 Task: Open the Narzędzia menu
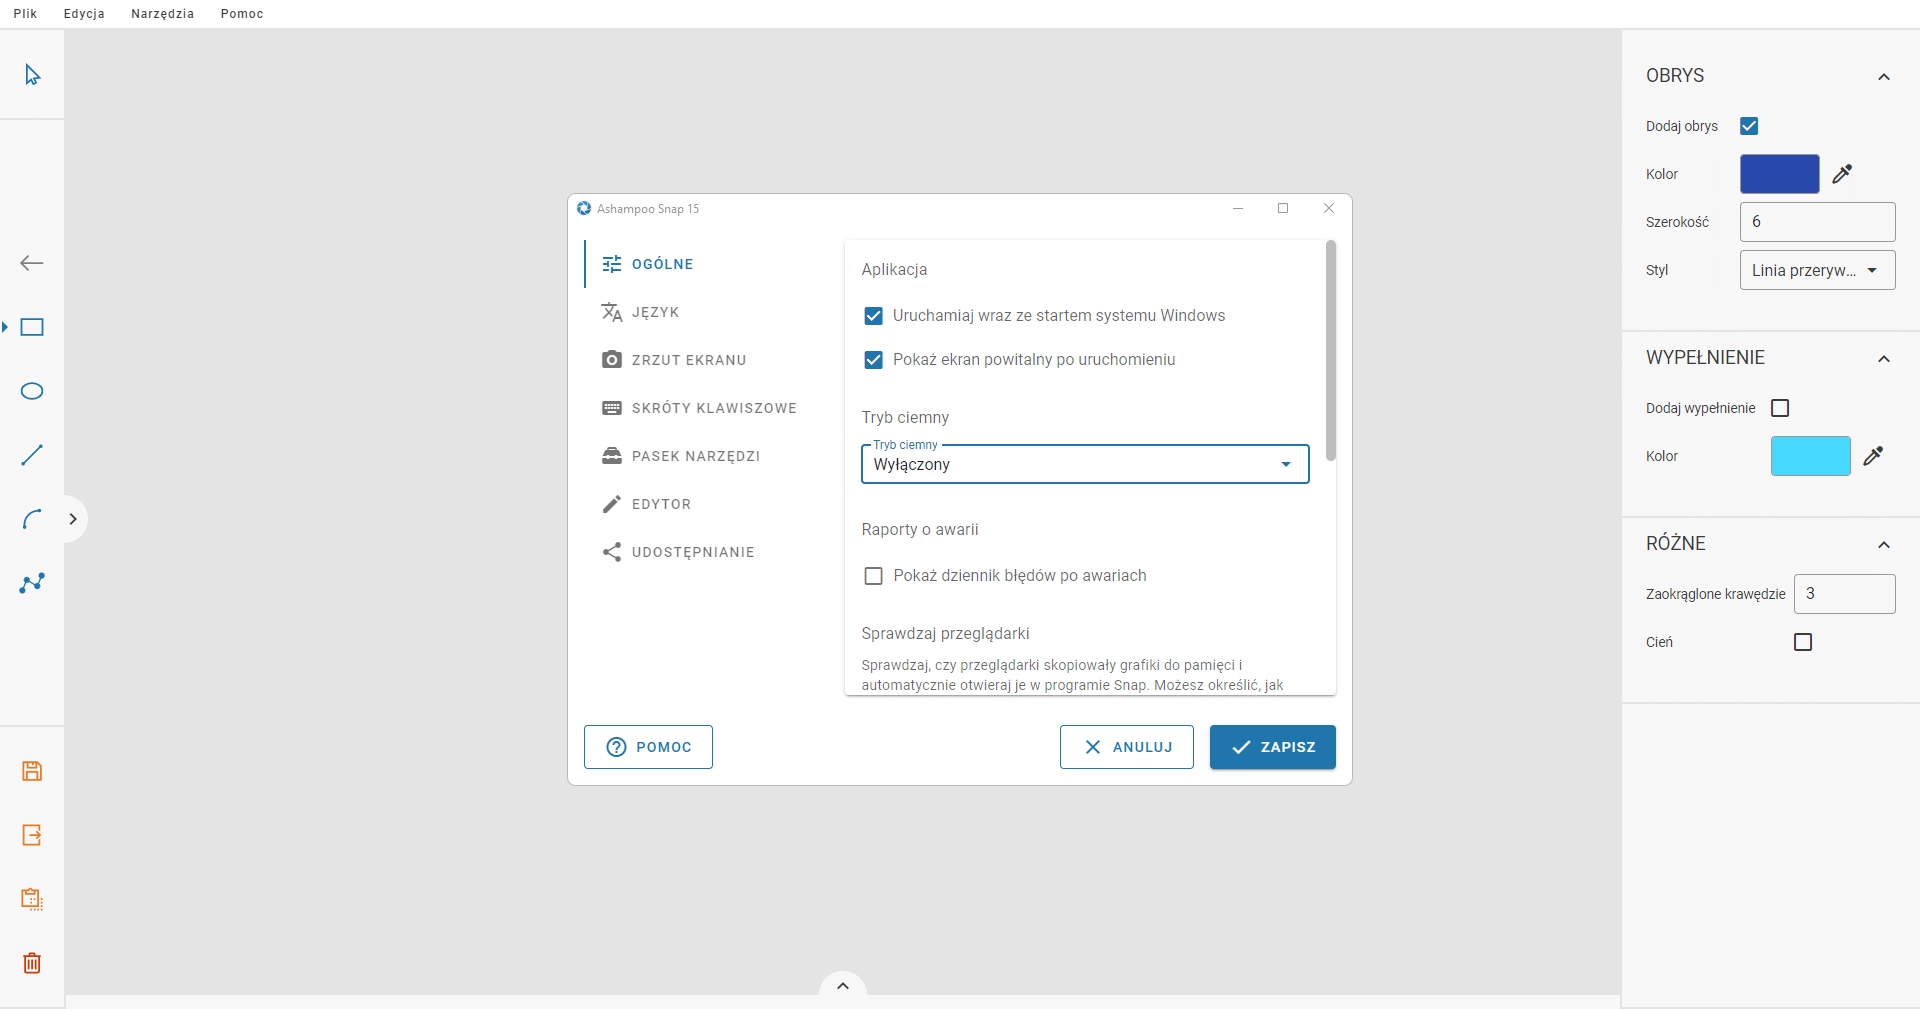[162, 14]
